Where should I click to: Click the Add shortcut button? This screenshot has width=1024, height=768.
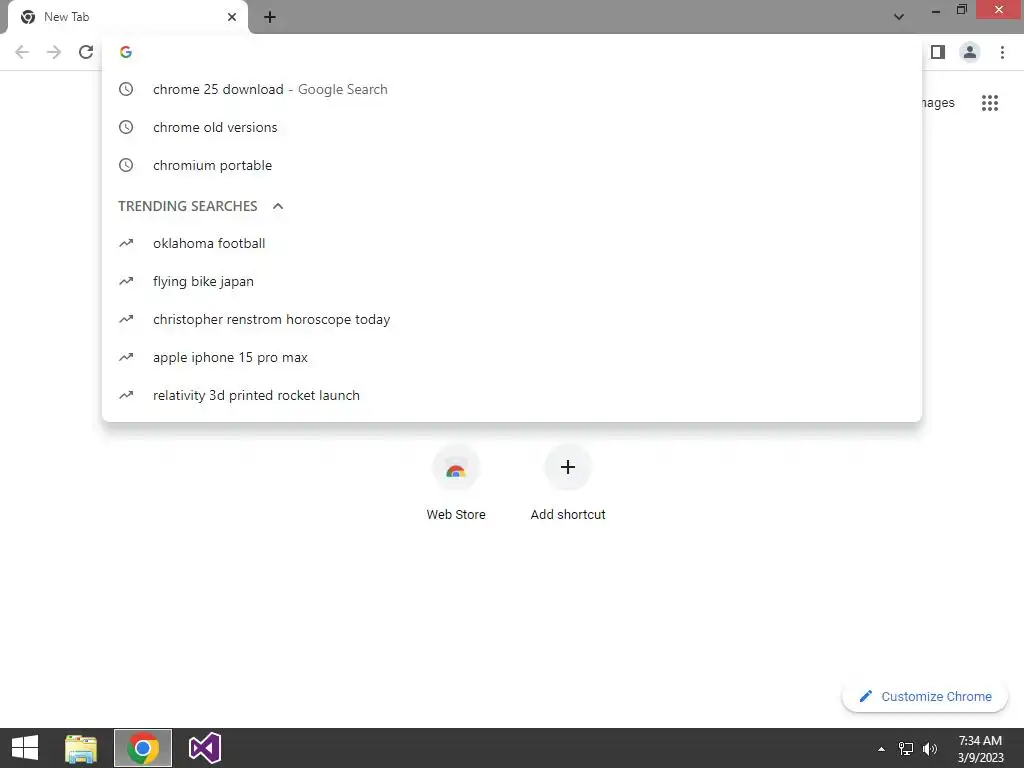tap(568, 483)
